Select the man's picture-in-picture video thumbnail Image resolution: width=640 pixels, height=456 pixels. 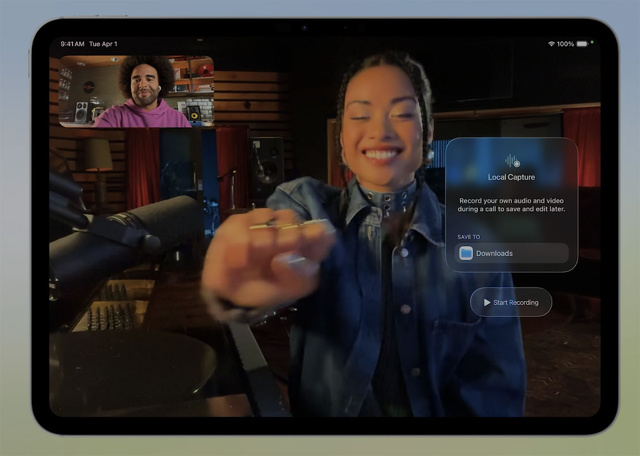[136, 92]
